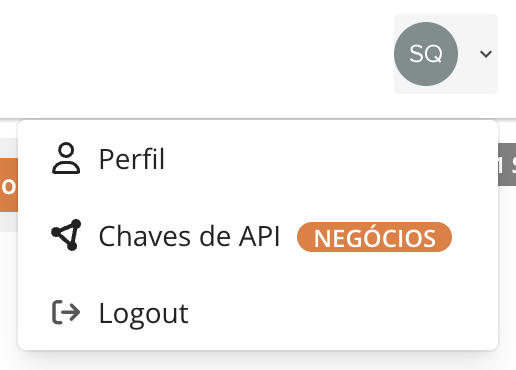This screenshot has width=516, height=370.
Task: Tap the exit-door arrow icon next to Logout
Action: click(66, 312)
